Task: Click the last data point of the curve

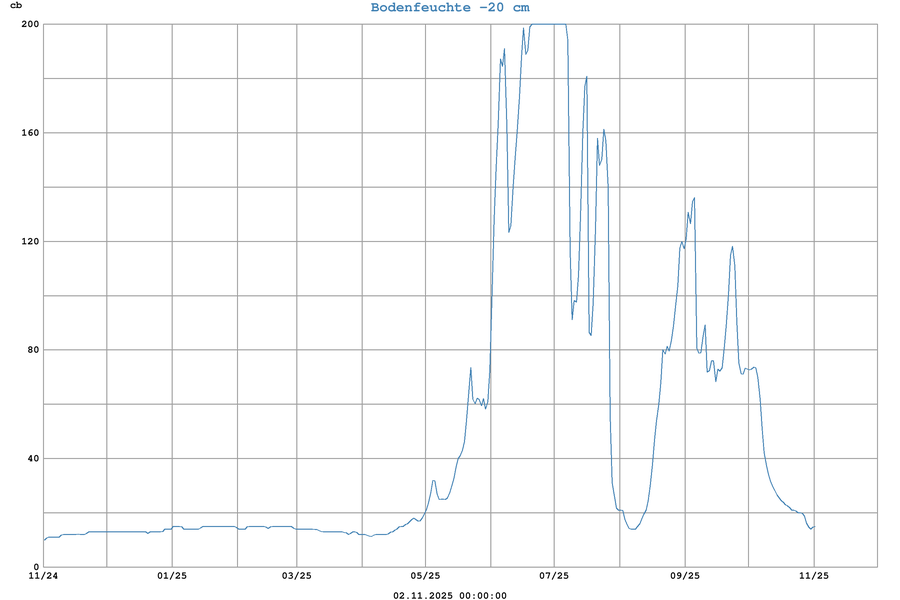Action: click(815, 526)
